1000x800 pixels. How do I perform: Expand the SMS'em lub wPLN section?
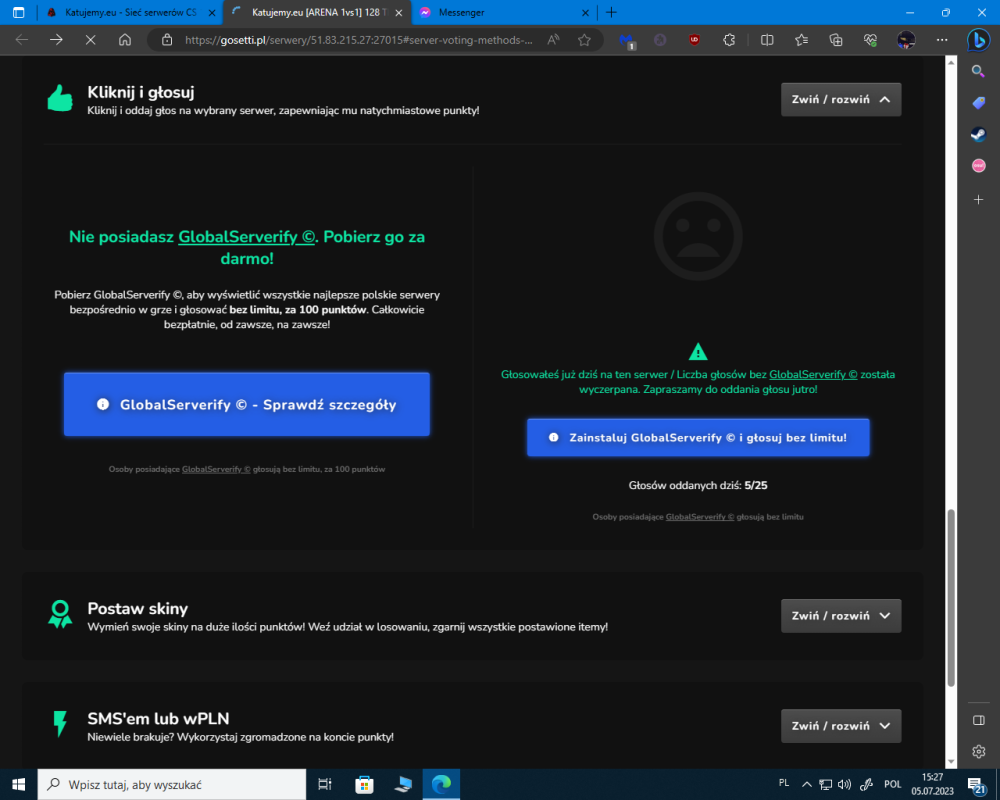pos(841,726)
